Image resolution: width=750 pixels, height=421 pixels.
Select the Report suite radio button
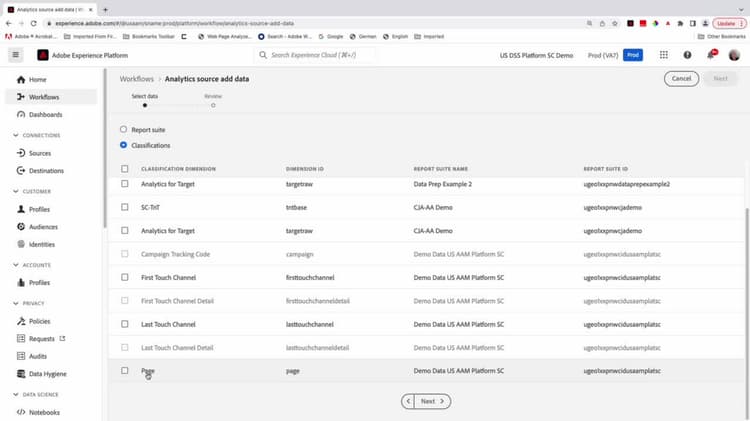(x=123, y=130)
